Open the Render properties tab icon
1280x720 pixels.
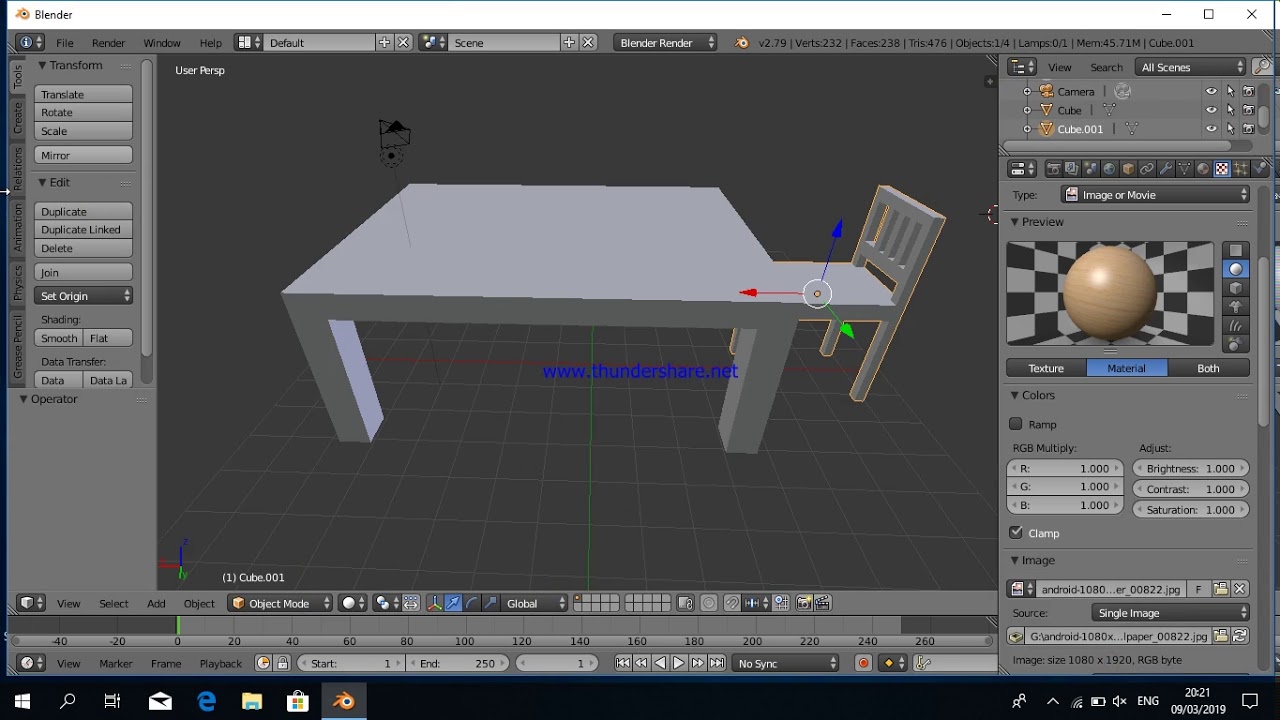(x=1053, y=169)
